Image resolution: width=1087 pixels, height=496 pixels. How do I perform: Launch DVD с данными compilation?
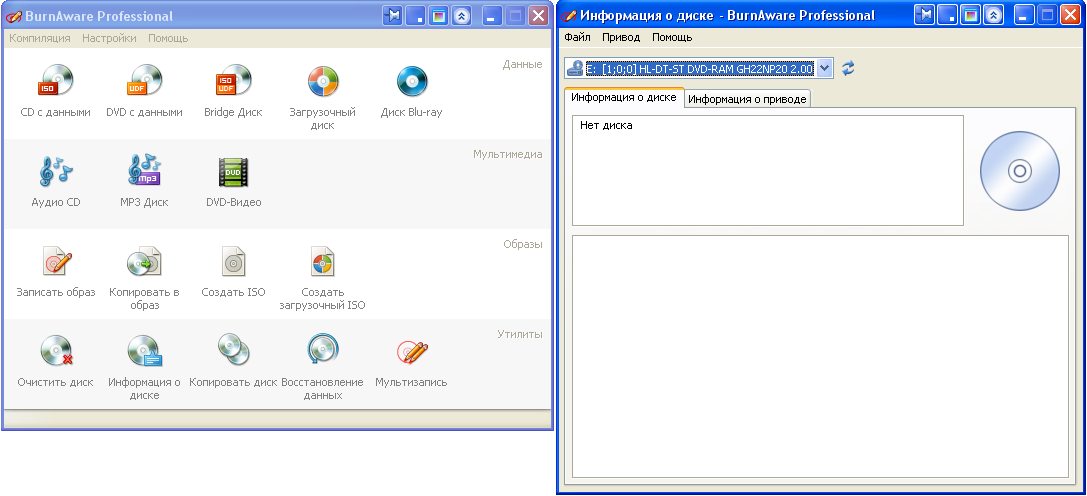(144, 80)
